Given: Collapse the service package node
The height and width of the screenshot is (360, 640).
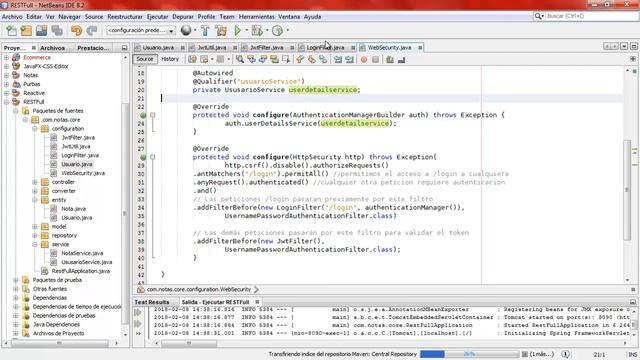Looking at the screenshot, I should pyautogui.click(x=35, y=244).
